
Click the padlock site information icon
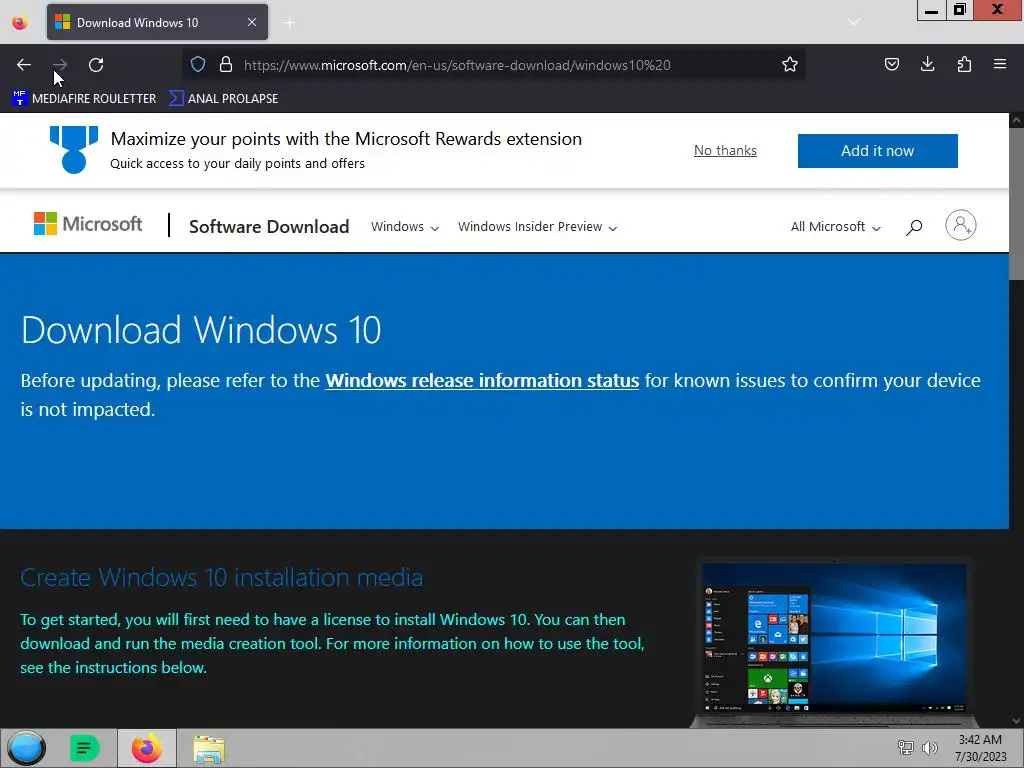[x=226, y=64]
